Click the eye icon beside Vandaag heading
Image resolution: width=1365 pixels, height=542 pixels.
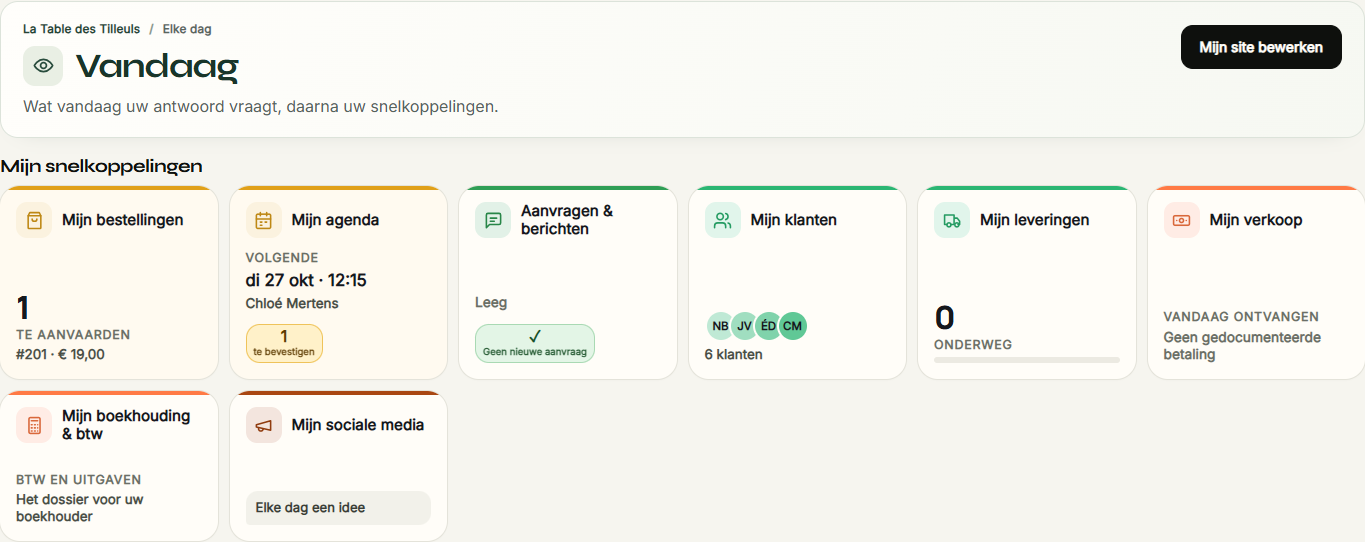pyautogui.click(x=43, y=66)
